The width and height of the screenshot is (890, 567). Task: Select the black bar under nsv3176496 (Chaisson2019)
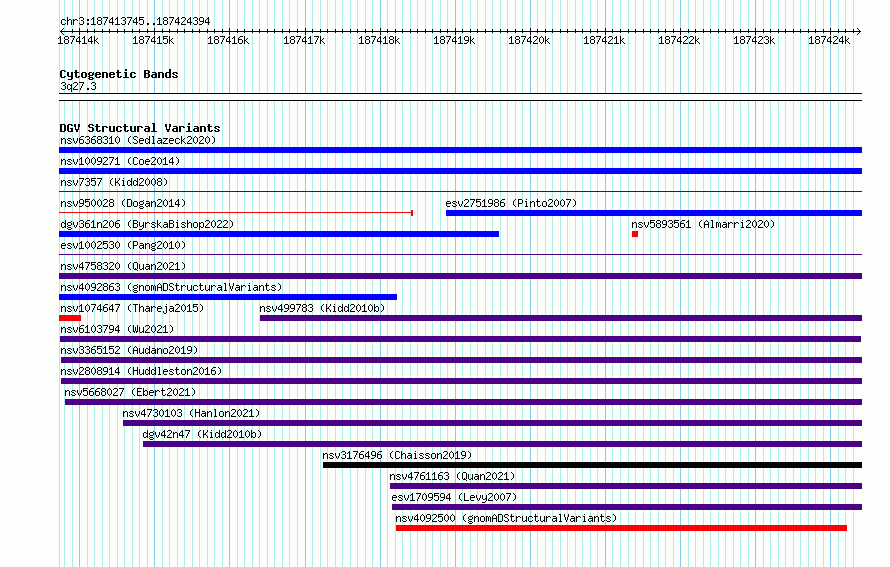click(x=593, y=465)
